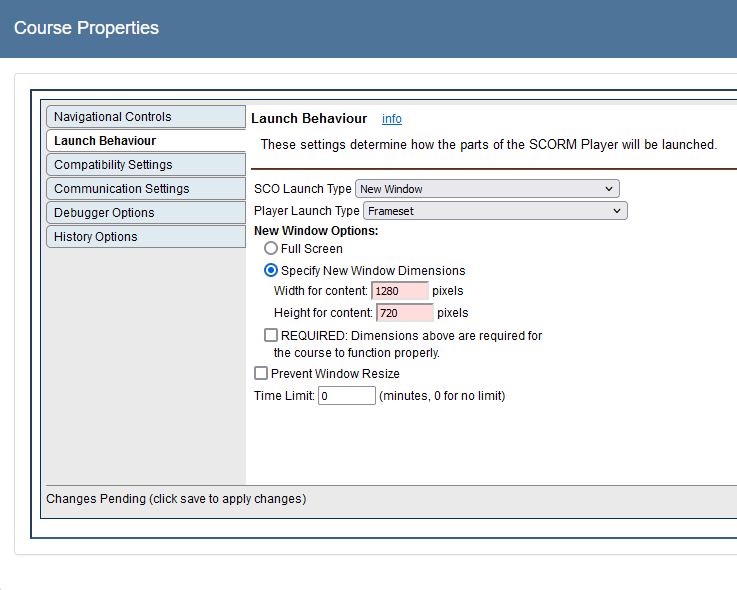Click the New Window Options label
This screenshot has width=737, height=590.
(x=316, y=231)
